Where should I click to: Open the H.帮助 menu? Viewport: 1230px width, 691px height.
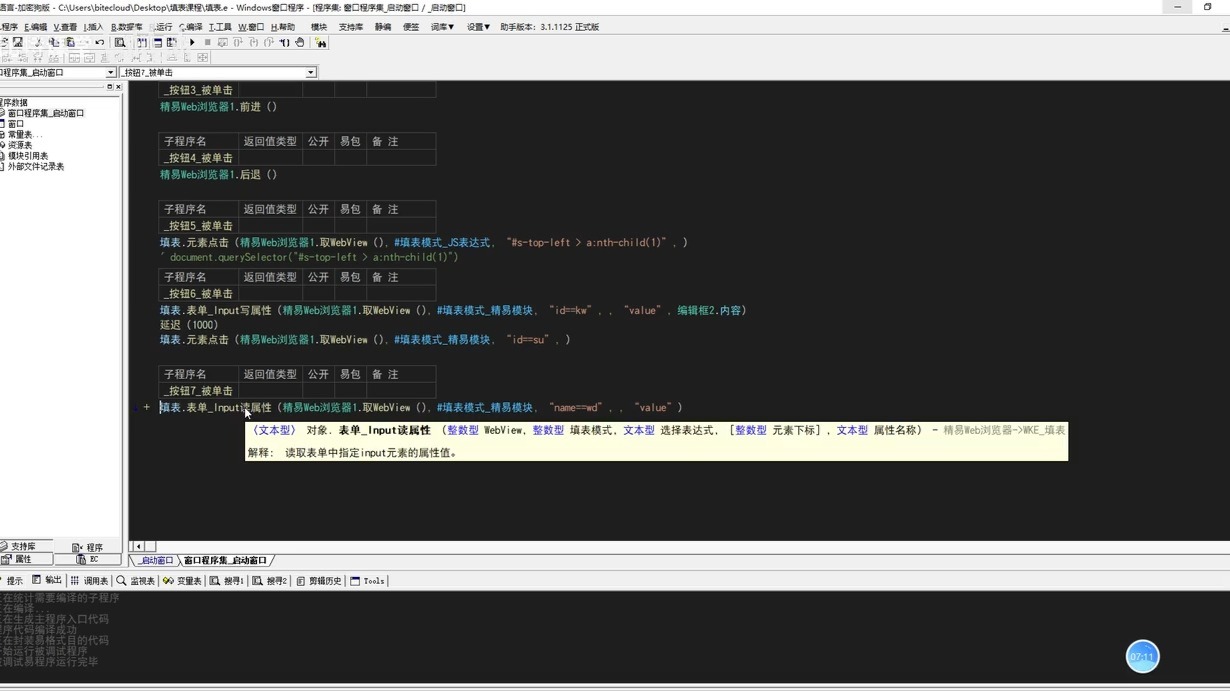(283, 27)
